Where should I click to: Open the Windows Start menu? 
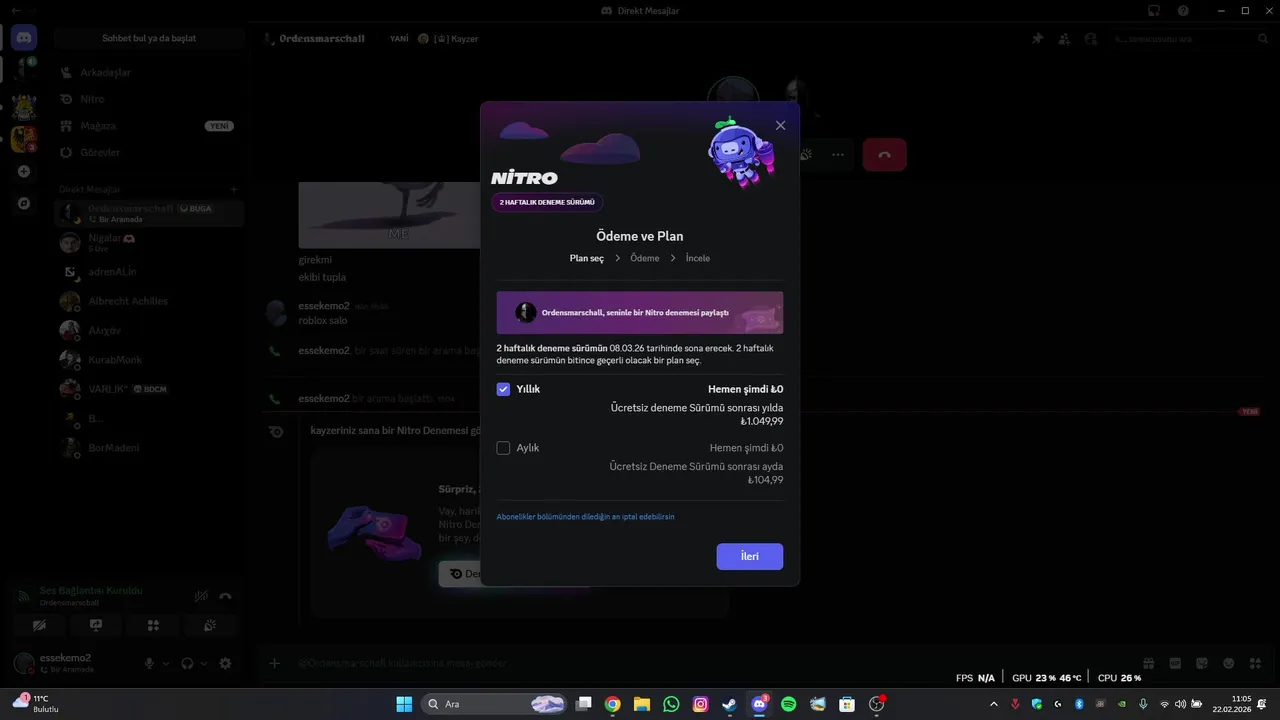(x=404, y=704)
